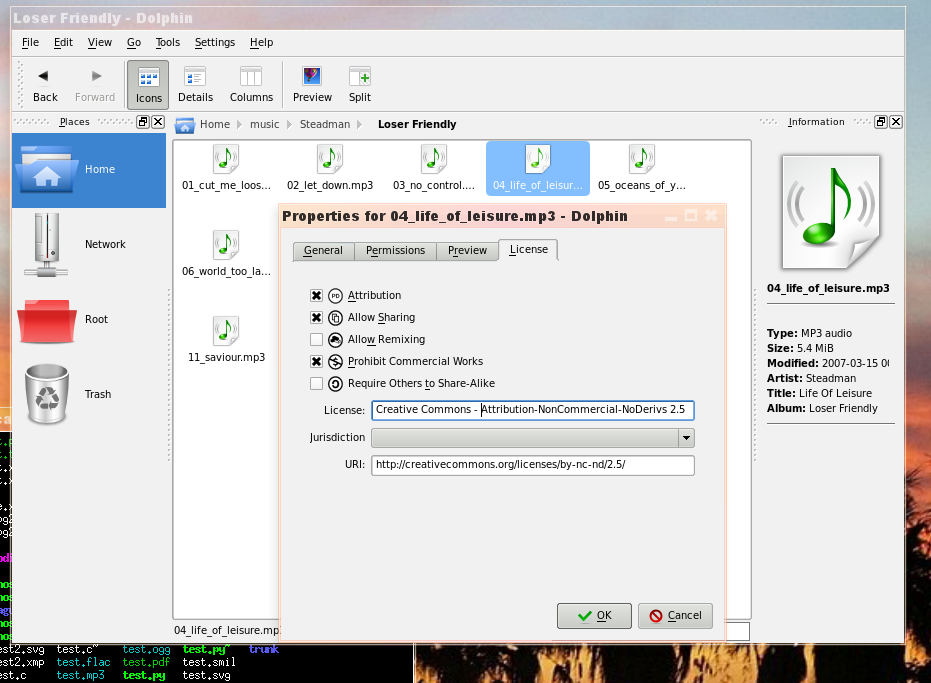
Task: Uncheck the Attribution checkbox
Action: [316, 296]
